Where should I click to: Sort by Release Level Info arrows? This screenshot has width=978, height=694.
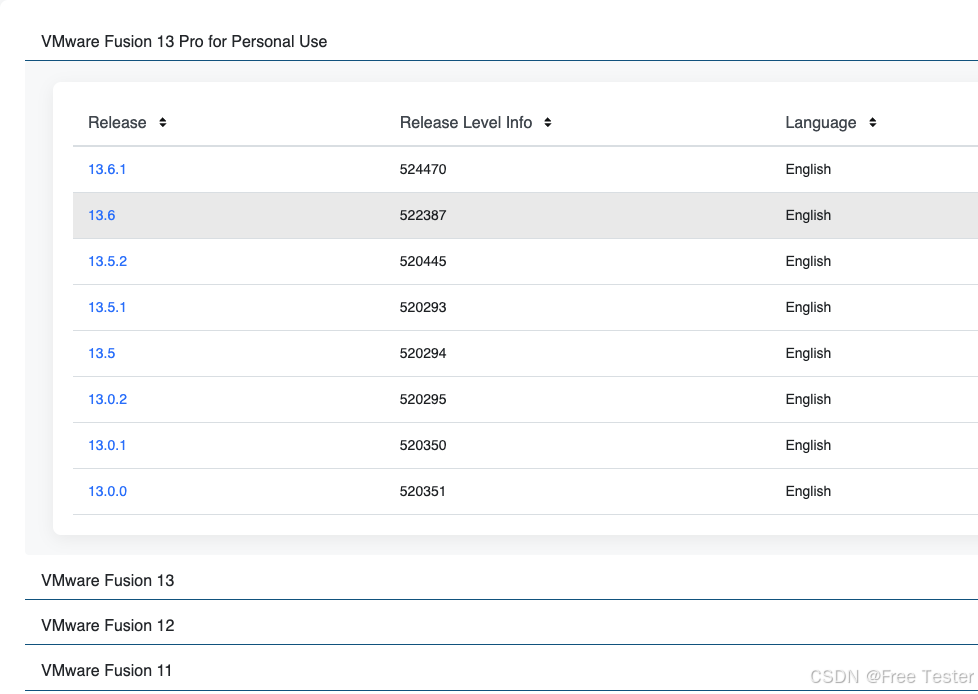[x=548, y=122]
